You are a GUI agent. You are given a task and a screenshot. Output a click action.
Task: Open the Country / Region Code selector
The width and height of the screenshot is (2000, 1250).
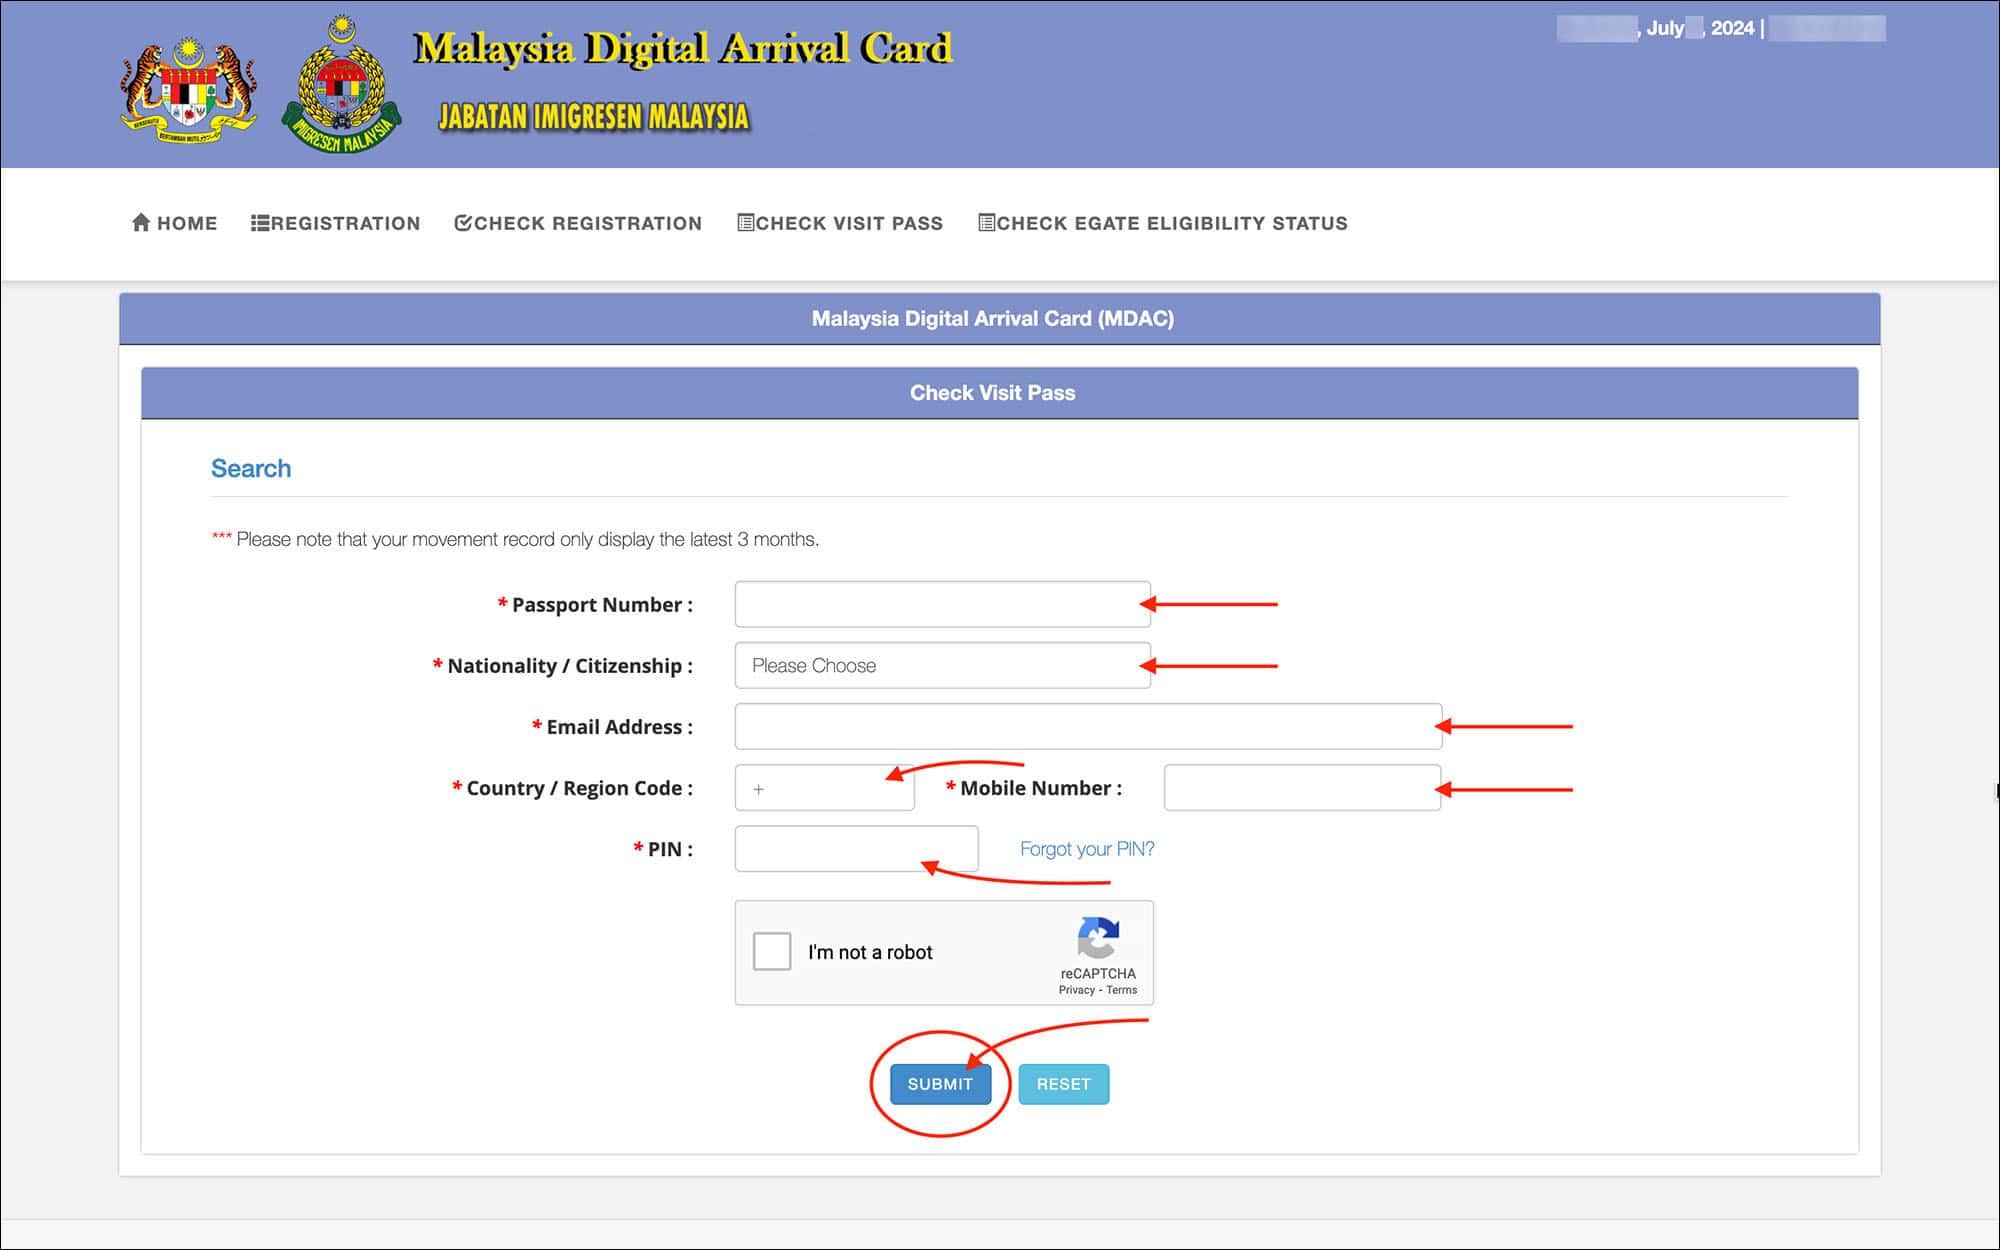click(823, 788)
